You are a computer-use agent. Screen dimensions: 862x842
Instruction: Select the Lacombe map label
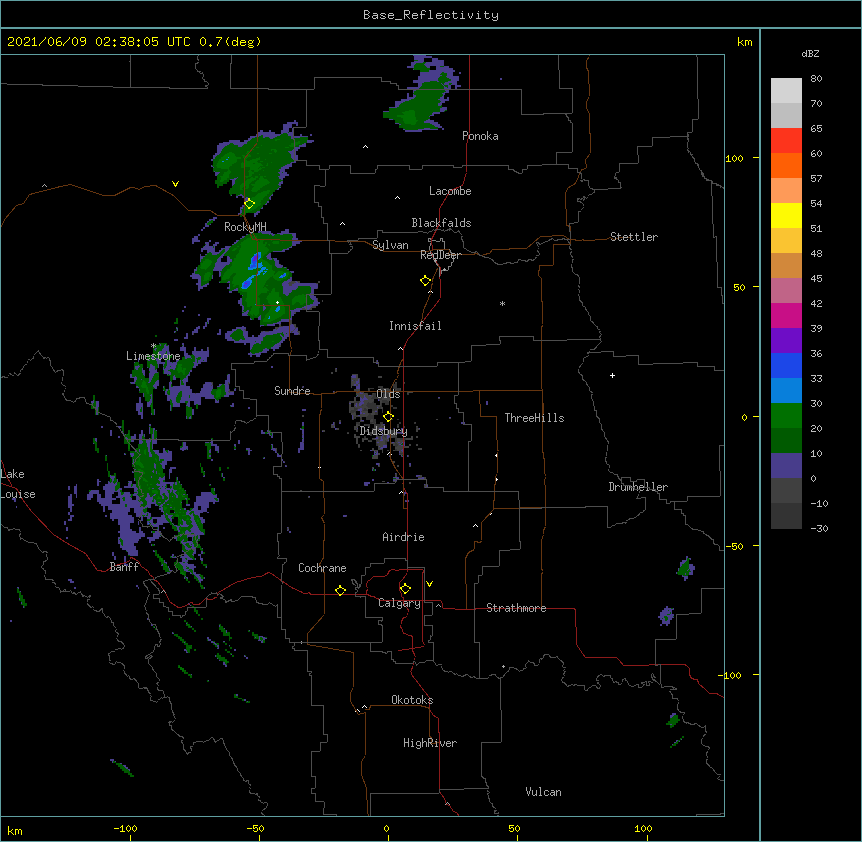(450, 191)
